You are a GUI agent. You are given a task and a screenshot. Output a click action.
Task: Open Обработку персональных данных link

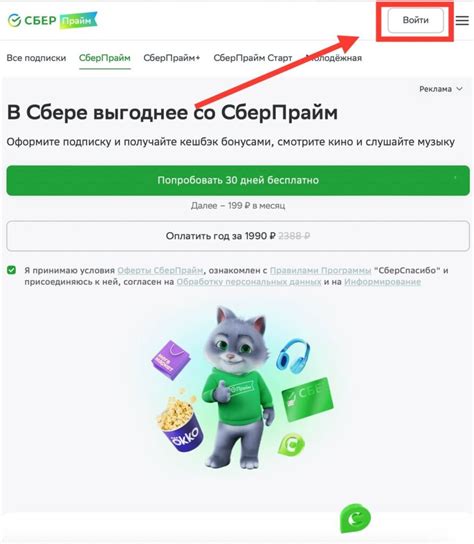point(249,282)
